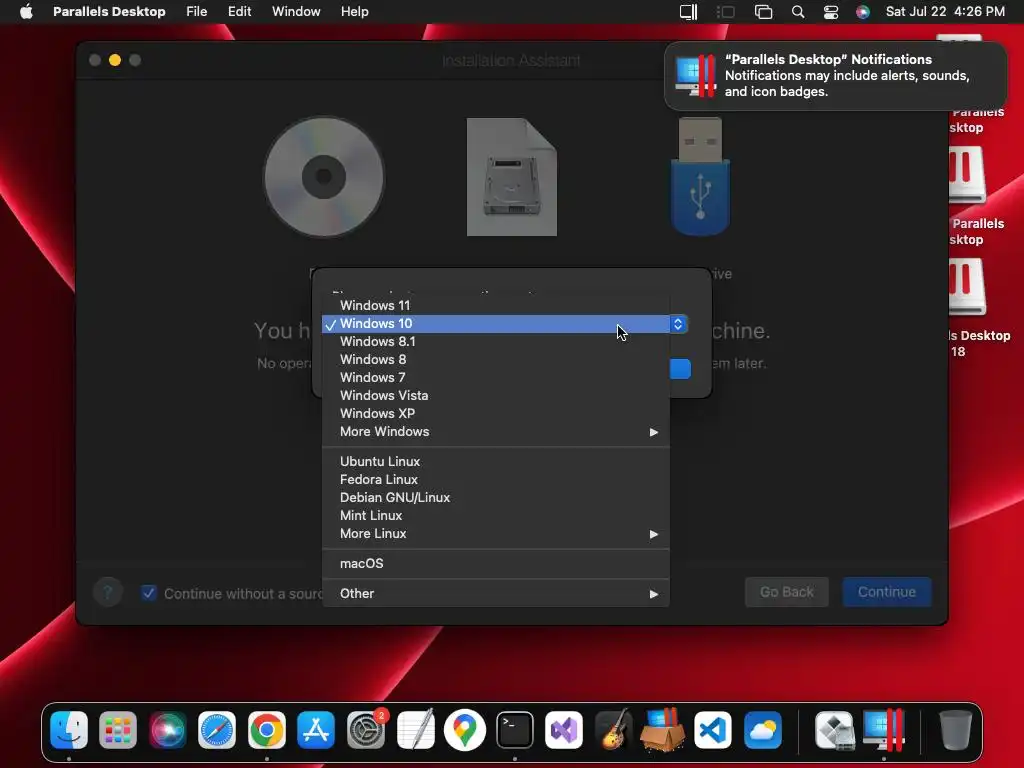Open Terminal from the Dock
Viewport: 1024px width, 768px height.
click(515, 729)
